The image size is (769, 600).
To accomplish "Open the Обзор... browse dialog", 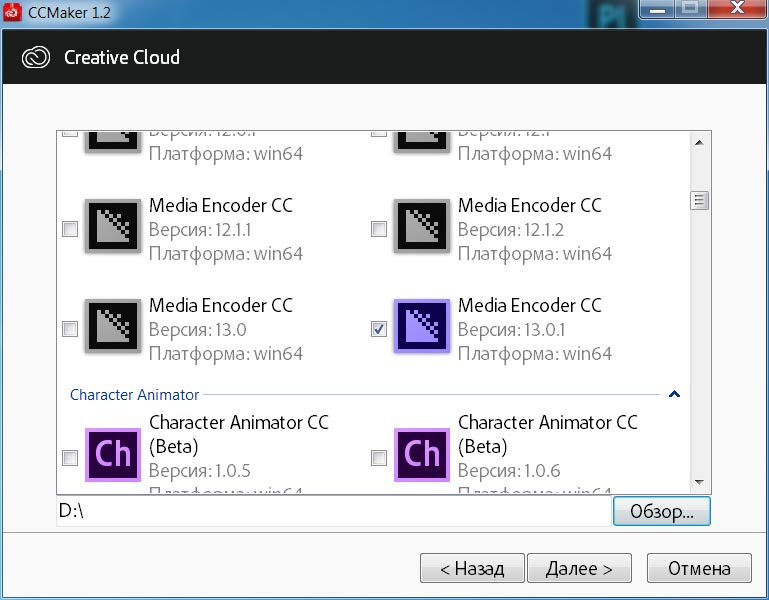I will [662, 511].
